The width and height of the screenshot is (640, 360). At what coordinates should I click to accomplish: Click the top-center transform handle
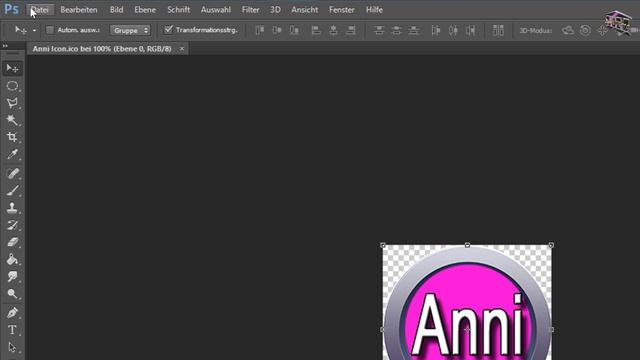coord(467,245)
